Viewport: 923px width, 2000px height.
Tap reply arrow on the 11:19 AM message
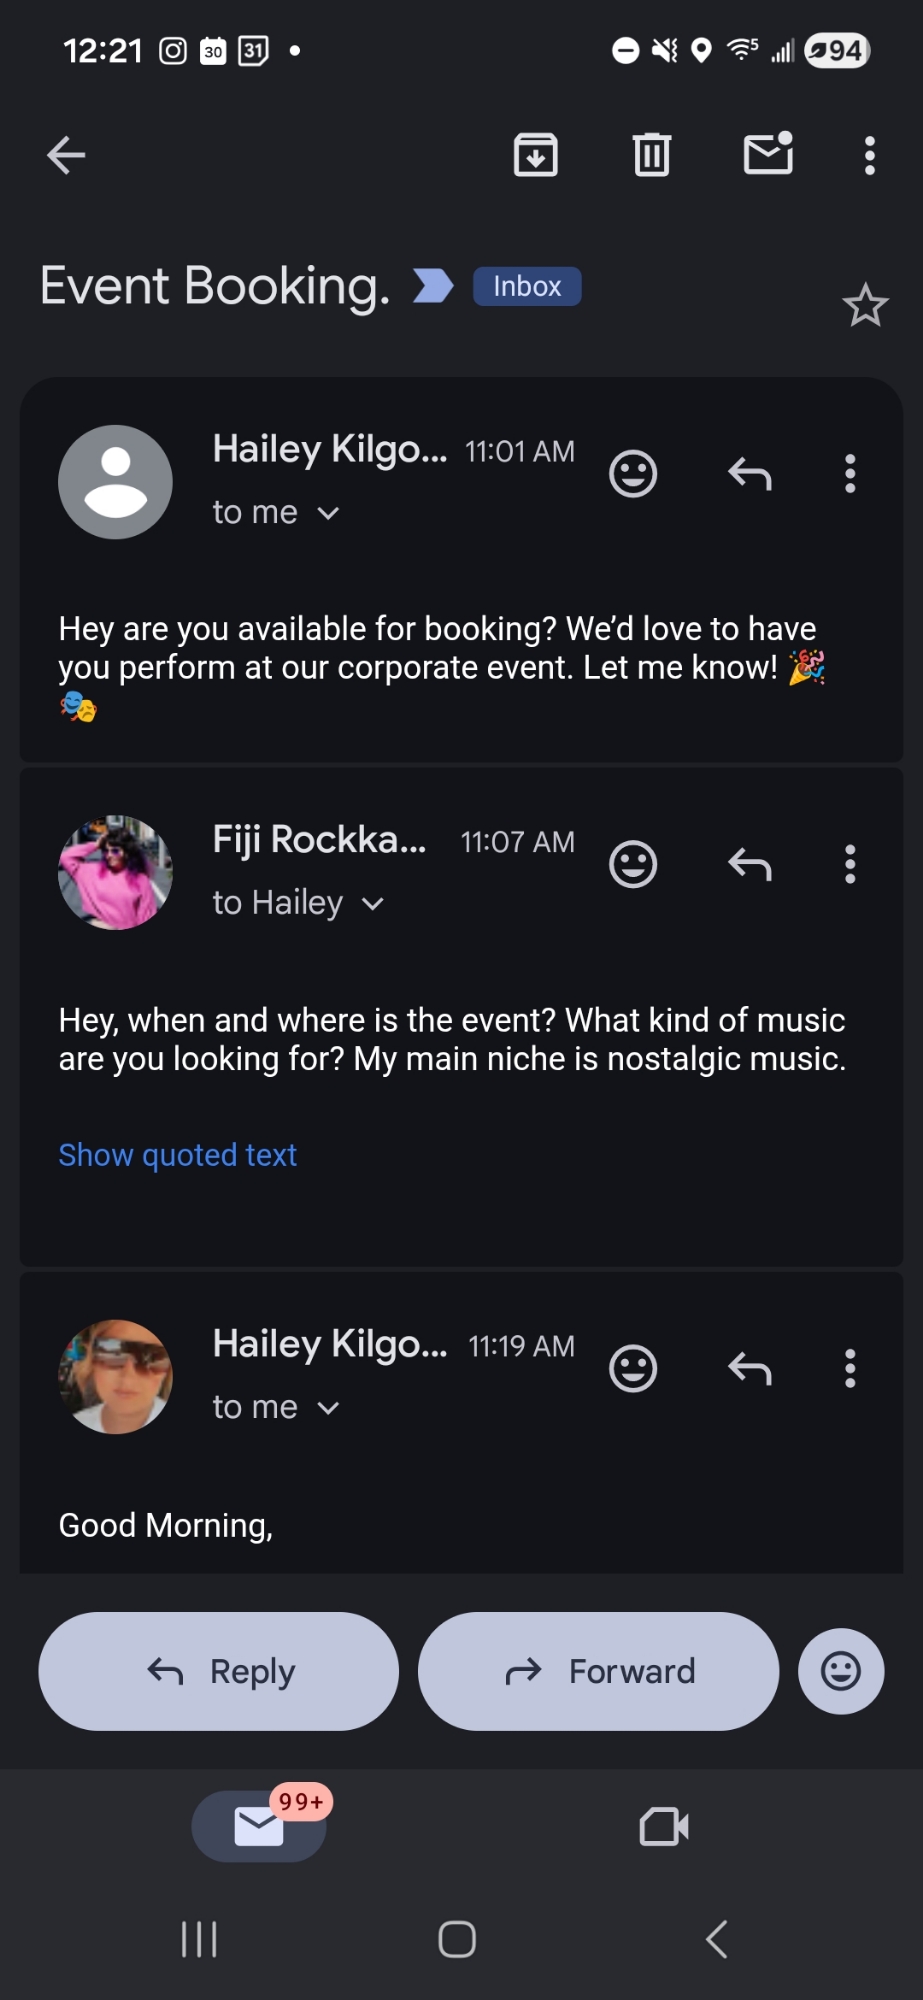tap(749, 1368)
